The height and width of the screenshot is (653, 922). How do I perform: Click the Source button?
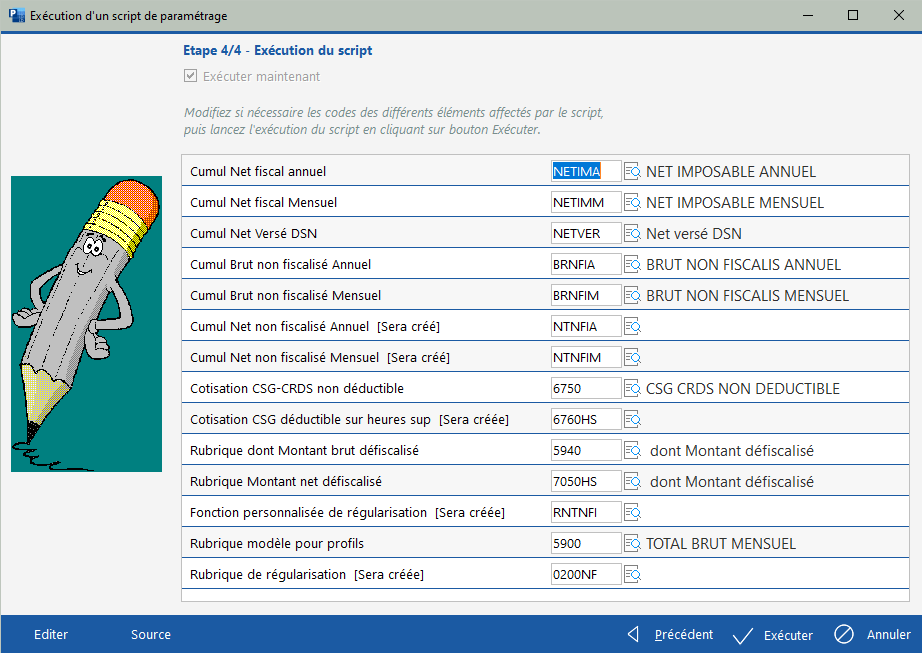[x=151, y=635]
